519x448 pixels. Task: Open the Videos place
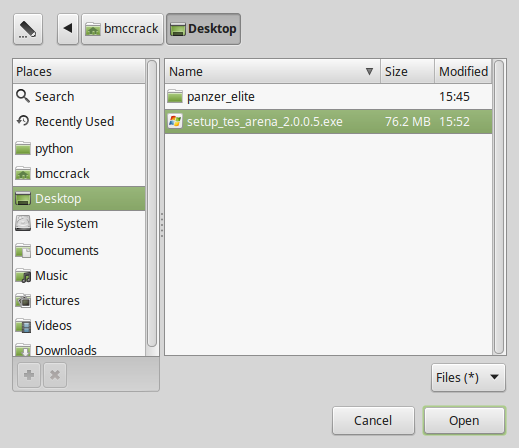point(79,325)
